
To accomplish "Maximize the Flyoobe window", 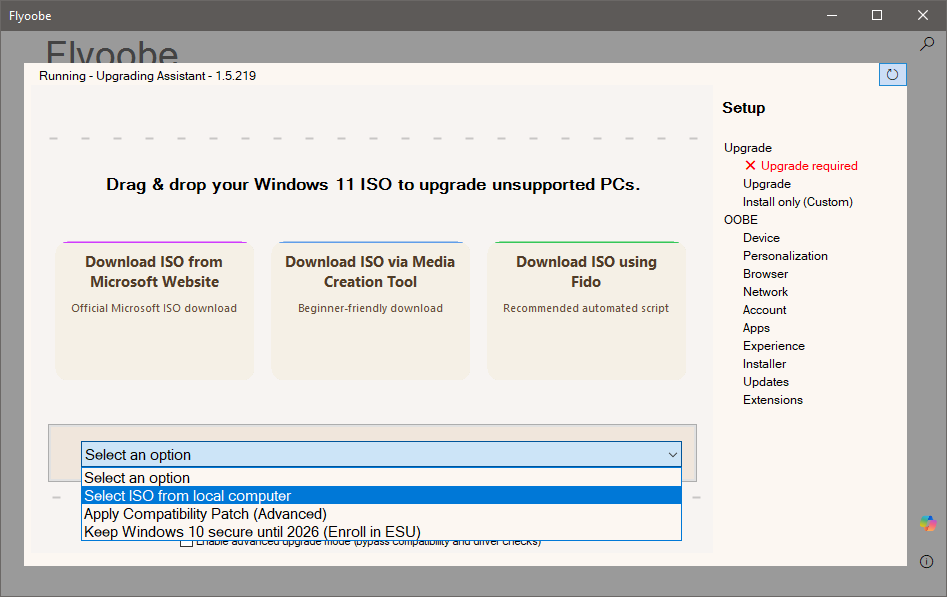I will 877,15.
